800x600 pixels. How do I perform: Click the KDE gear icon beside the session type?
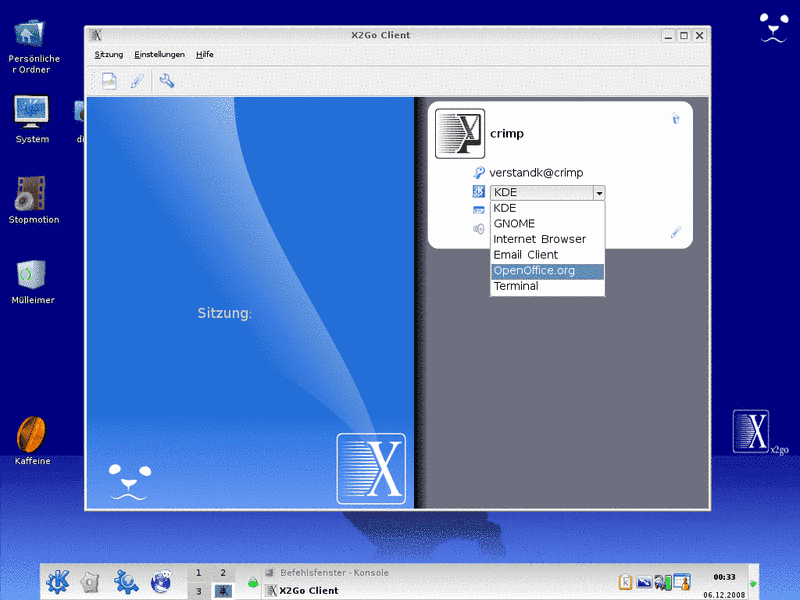click(479, 192)
